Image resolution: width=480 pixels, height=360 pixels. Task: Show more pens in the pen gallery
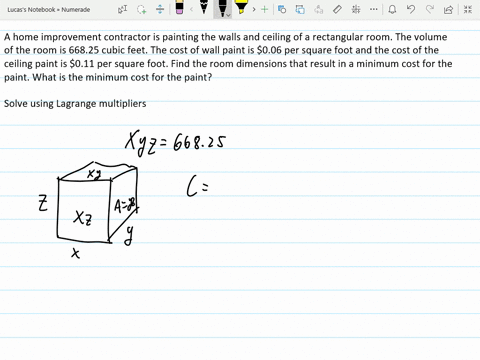tap(254, 9)
